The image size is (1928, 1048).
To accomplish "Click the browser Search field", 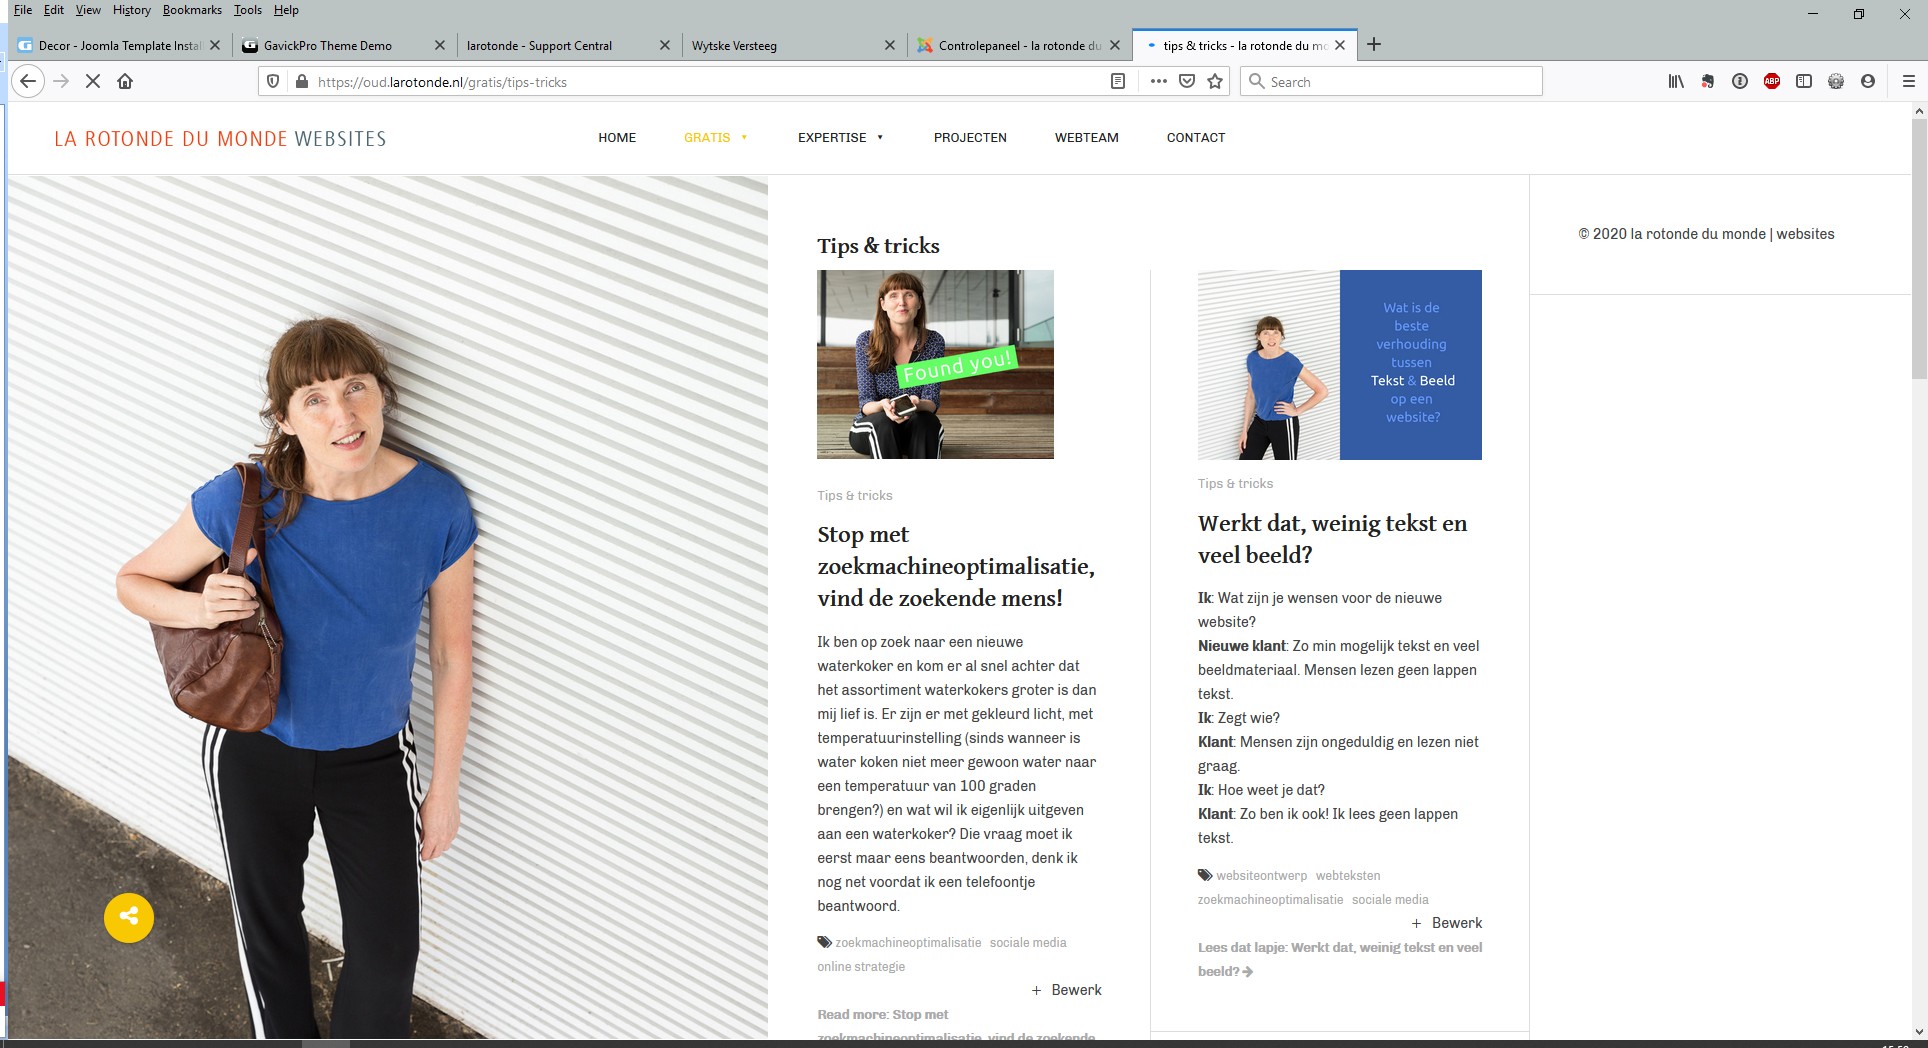I will pyautogui.click(x=1391, y=82).
